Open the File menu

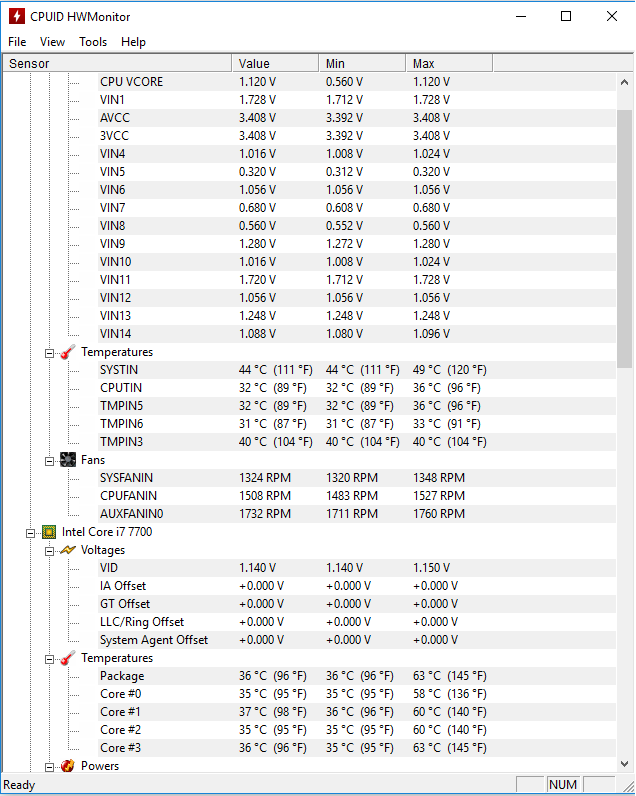point(17,42)
